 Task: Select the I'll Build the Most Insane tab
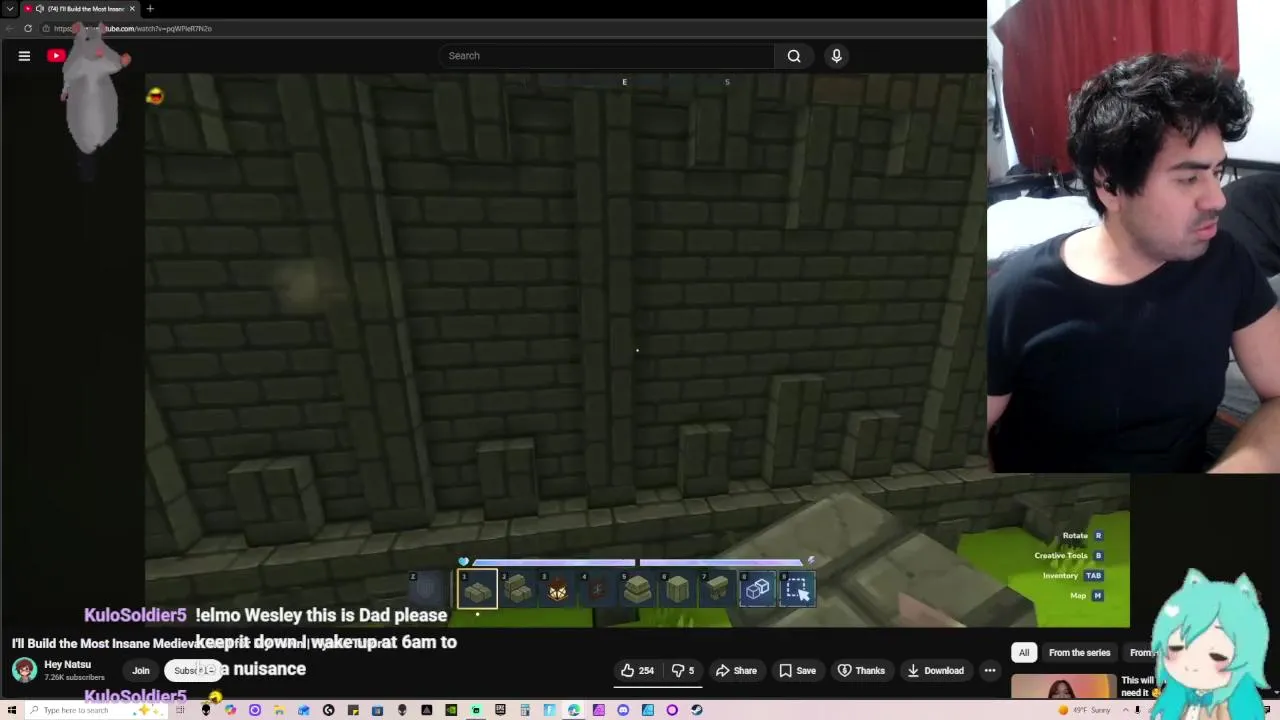coord(79,9)
